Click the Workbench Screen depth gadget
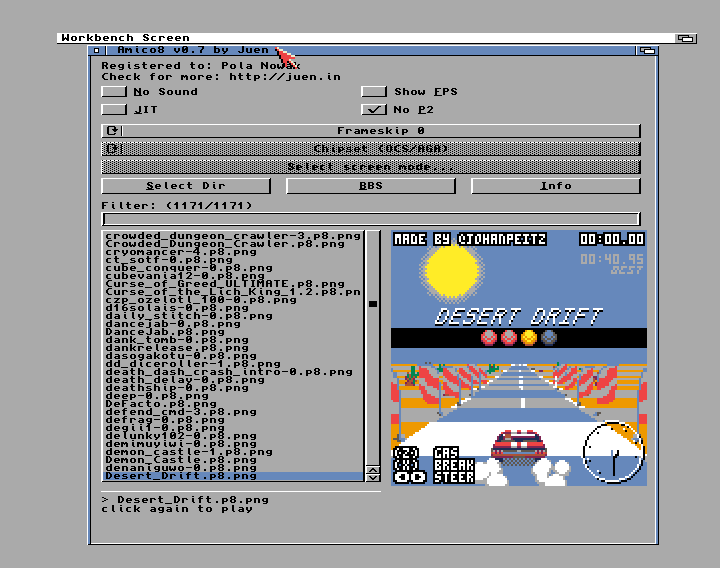 (x=686, y=38)
